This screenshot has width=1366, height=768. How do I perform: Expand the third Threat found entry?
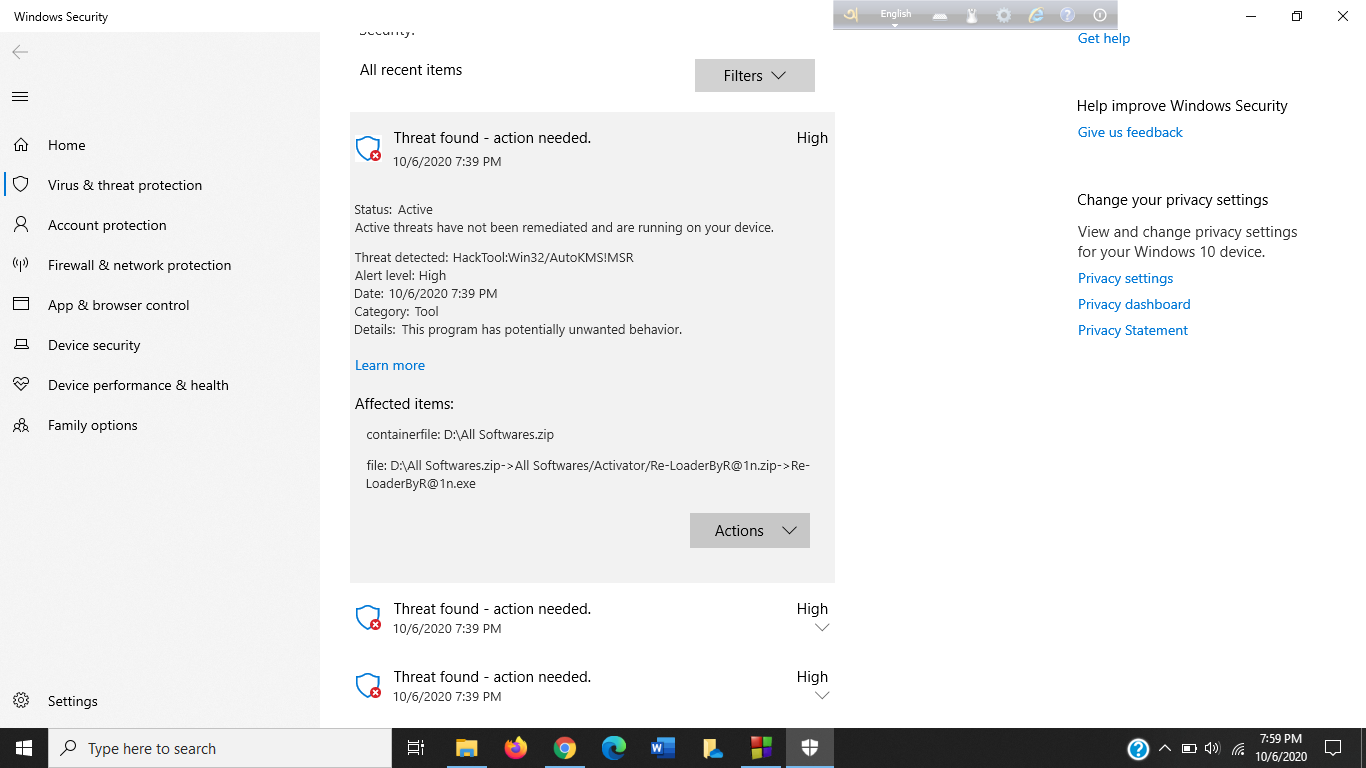pyautogui.click(x=822, y=696)
